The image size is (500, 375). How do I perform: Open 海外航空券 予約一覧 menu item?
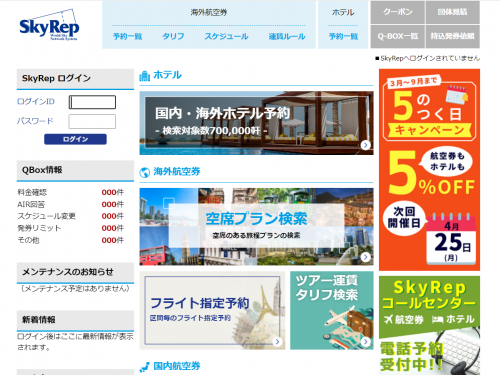127,36
